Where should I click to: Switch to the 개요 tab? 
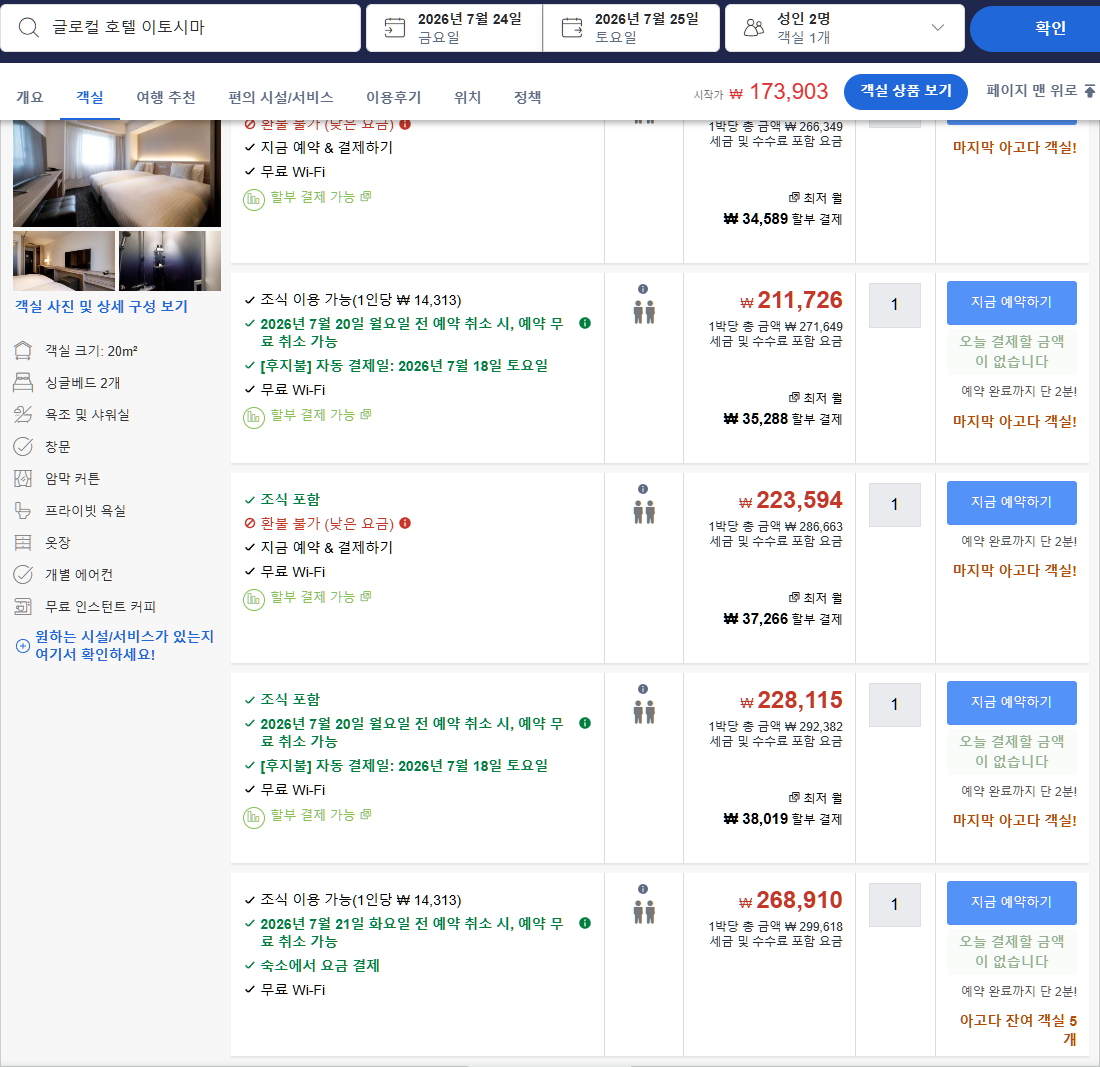pos(29,97)
